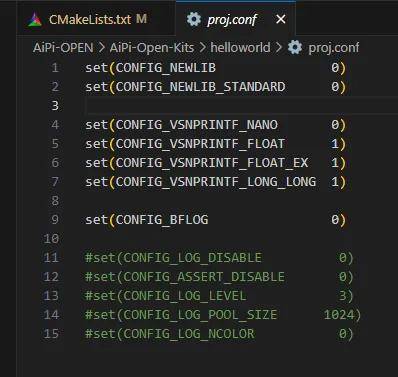The height and width of the screenshot is (377, 398).
Task: Click the commented CONFIG_LOG_LEVEL line
Action: pyautogui.click(x=219, y=296)
